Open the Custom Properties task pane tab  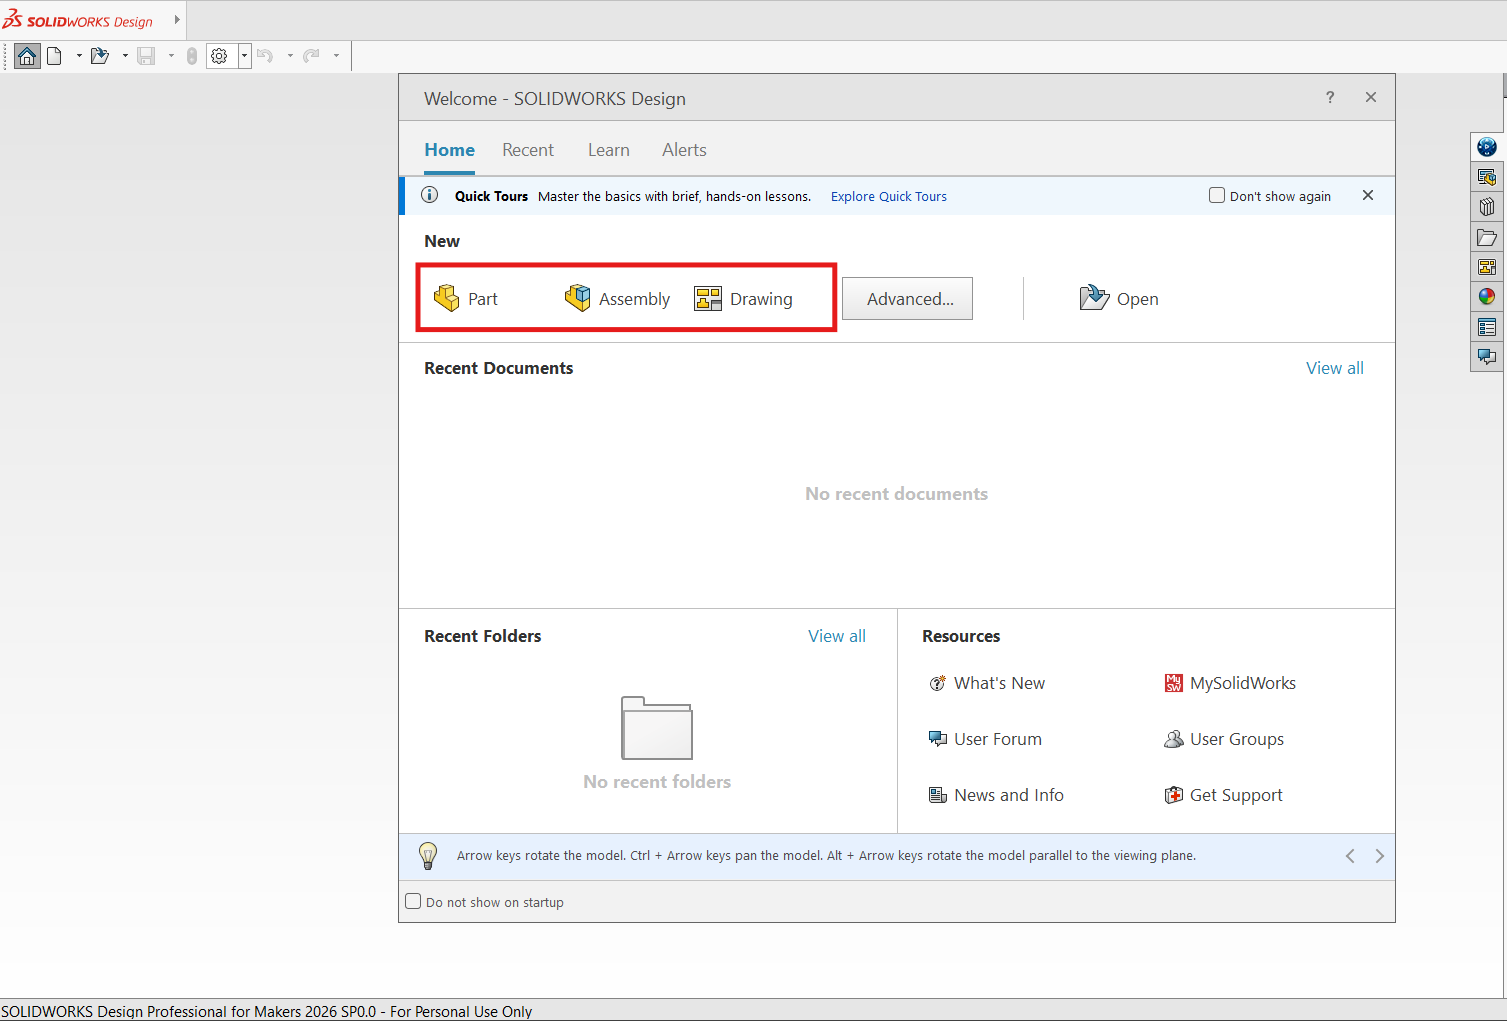[x=1487, y=326]
